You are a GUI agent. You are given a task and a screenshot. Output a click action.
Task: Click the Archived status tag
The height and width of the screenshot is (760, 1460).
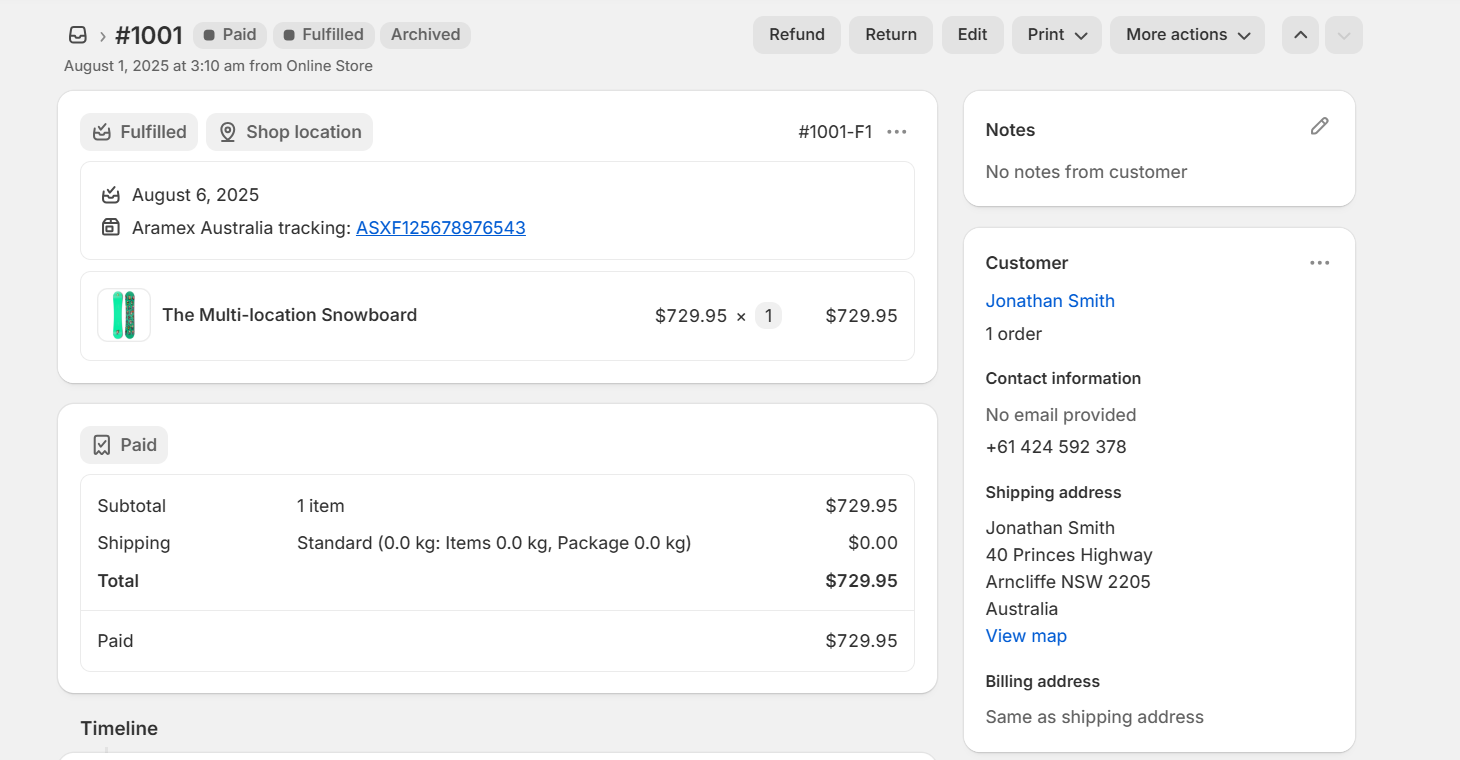(x=425, y=35)
